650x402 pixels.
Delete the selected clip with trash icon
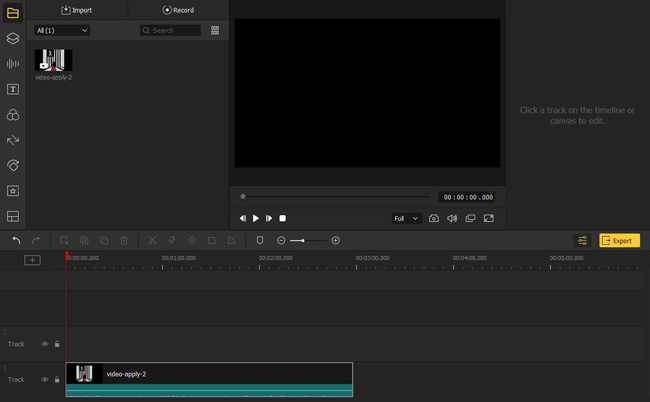click(124, 240)
